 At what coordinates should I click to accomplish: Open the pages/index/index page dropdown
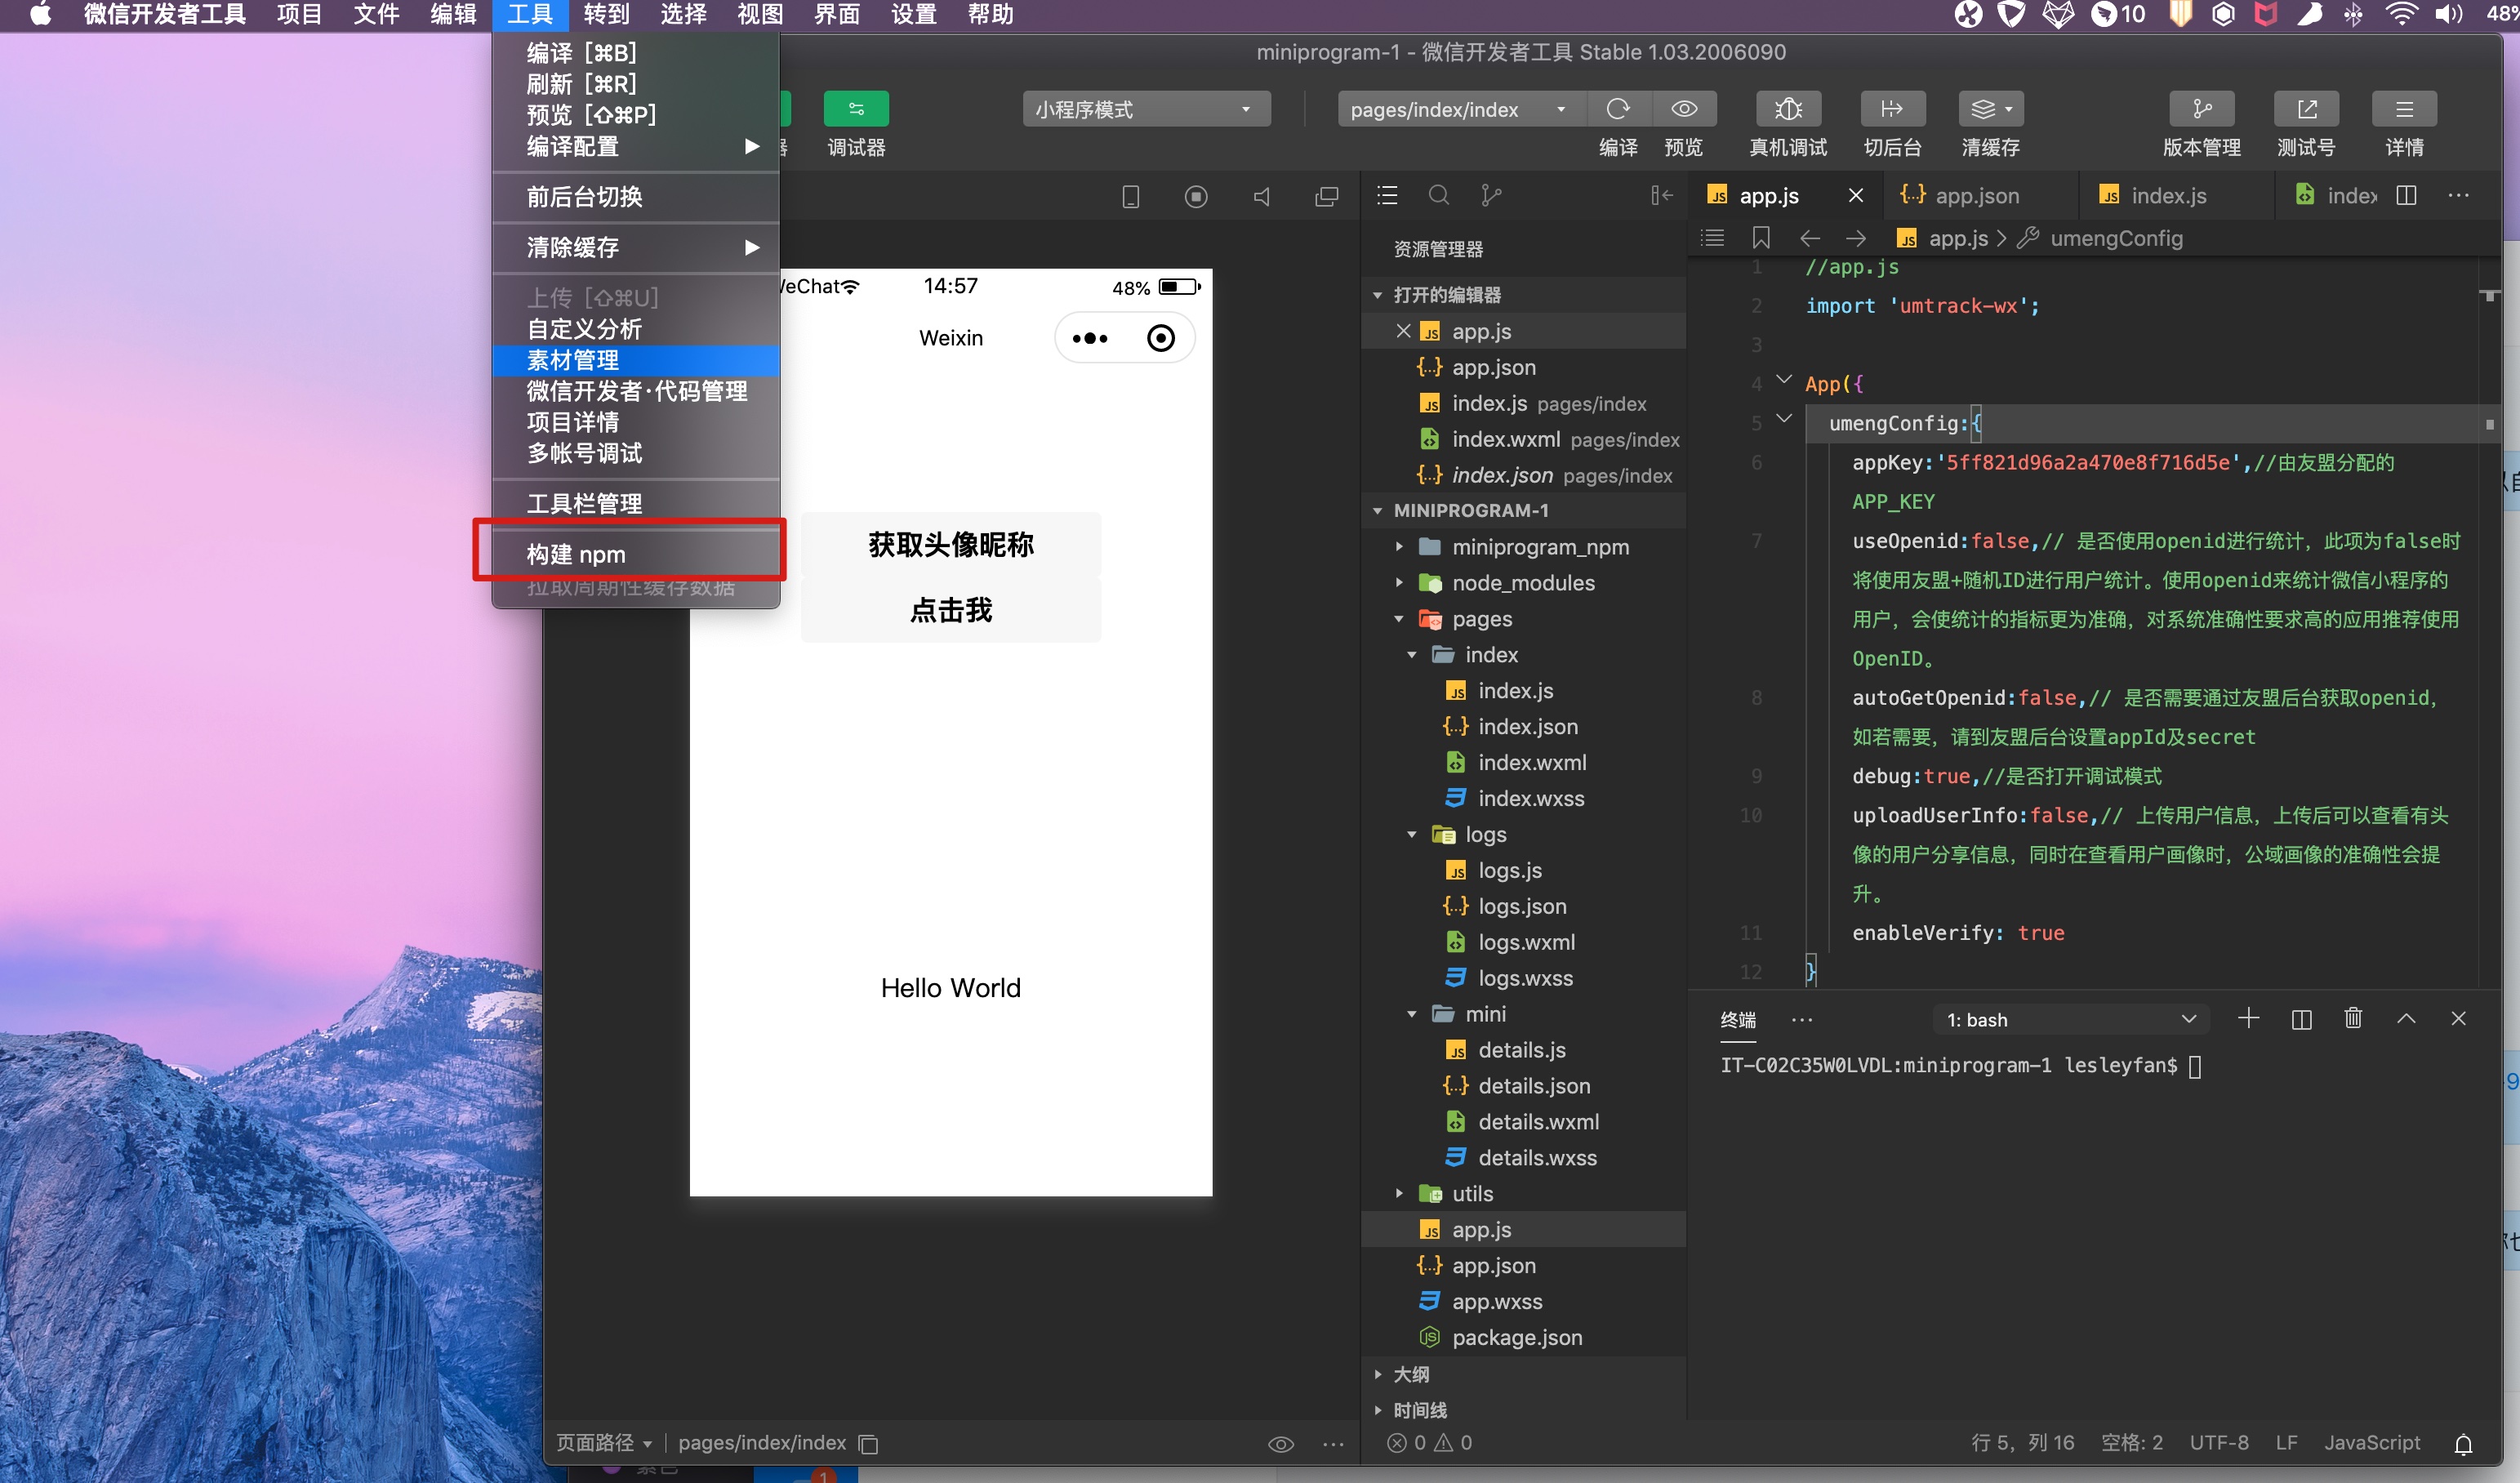(1462, 109)
